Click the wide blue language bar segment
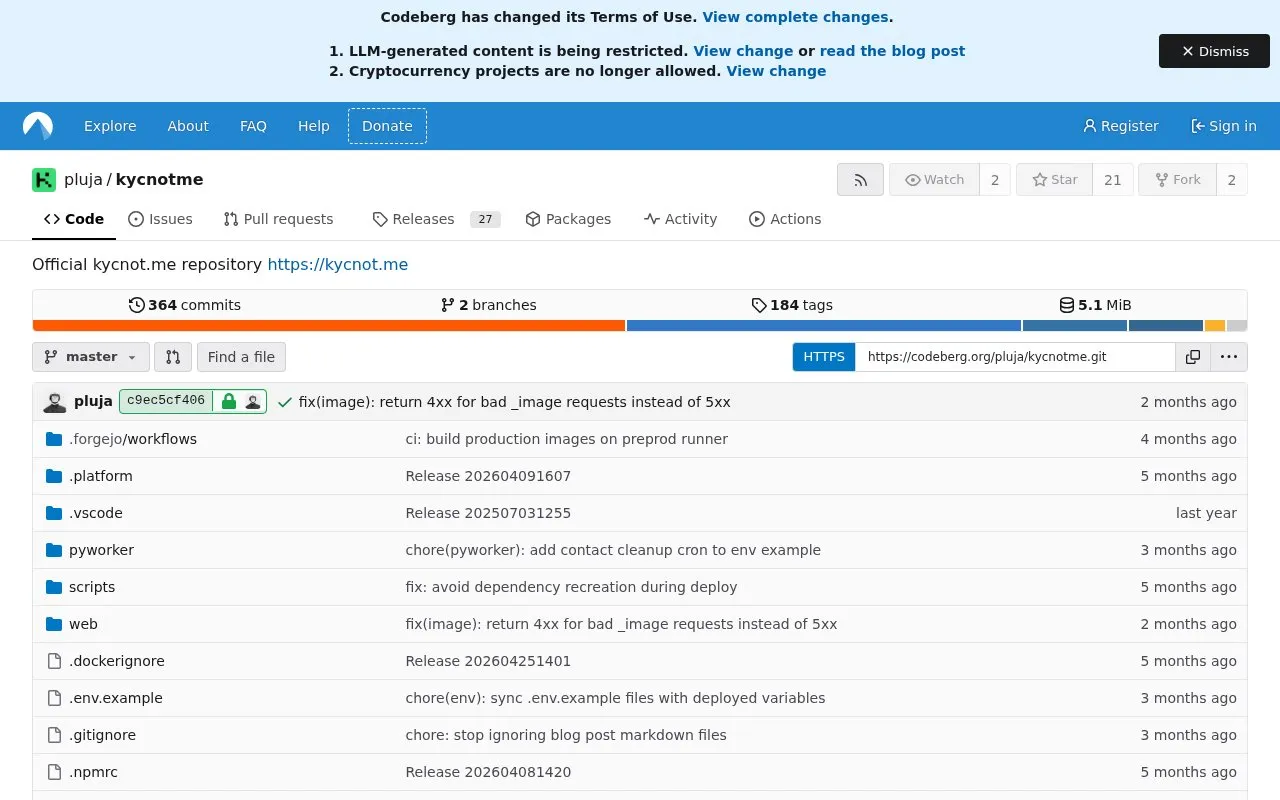The height and width of the screenshot is (800, 1280). coord(824,325)
